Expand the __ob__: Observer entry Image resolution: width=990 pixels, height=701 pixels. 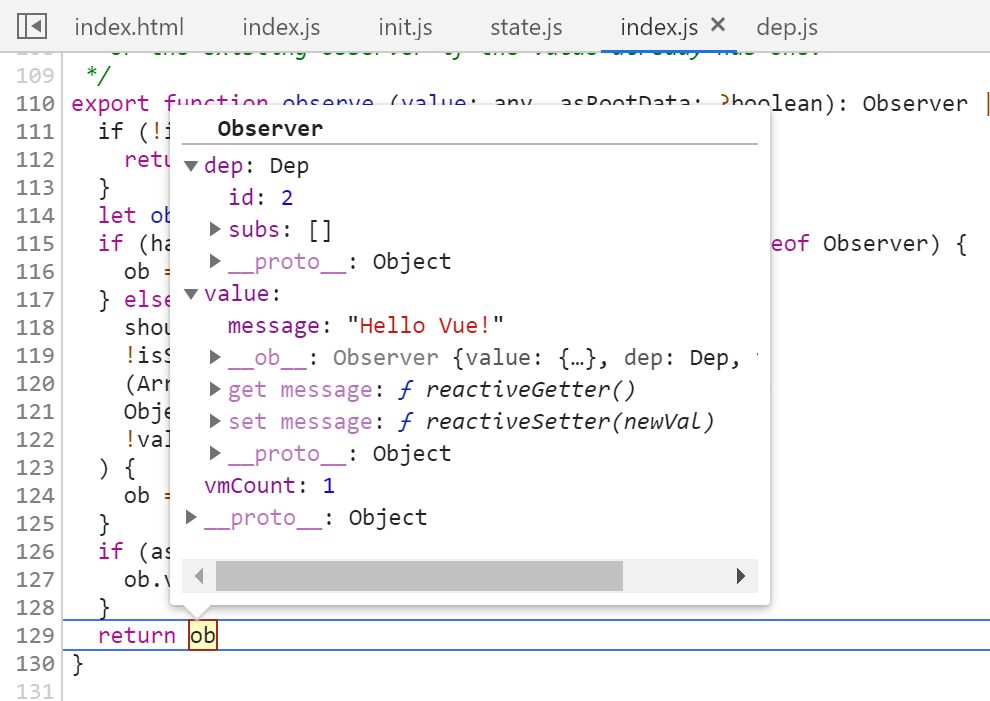(215, 357)
